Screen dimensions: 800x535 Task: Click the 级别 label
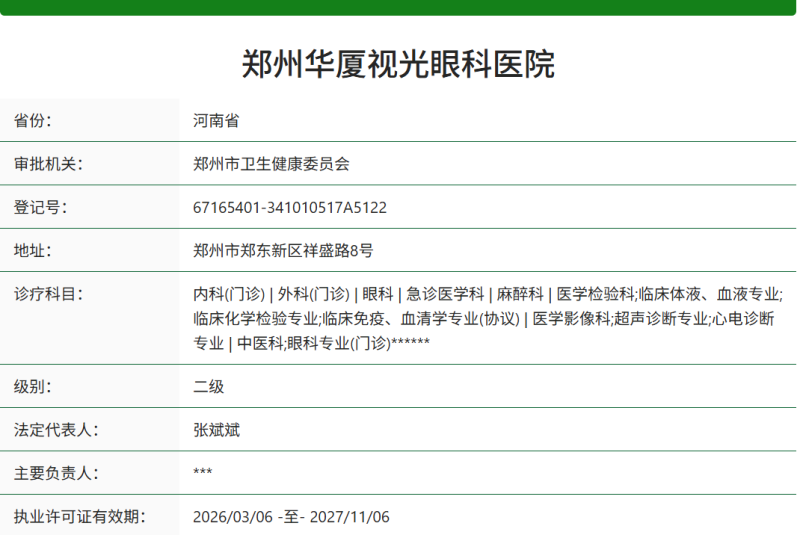coord(33,387)
